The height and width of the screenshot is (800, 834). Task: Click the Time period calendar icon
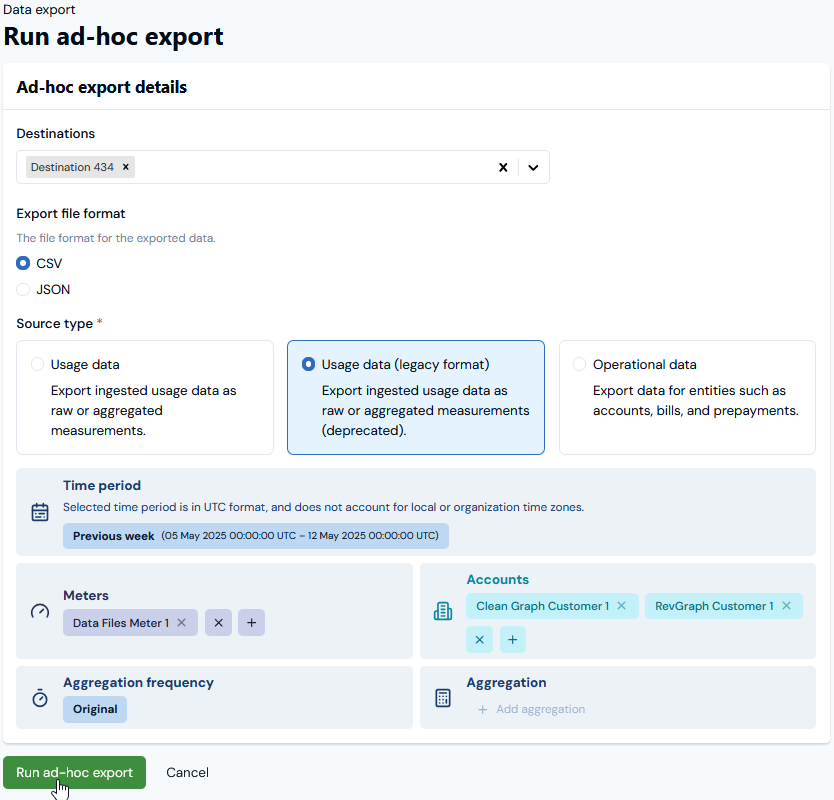click(x=40, y=512)
